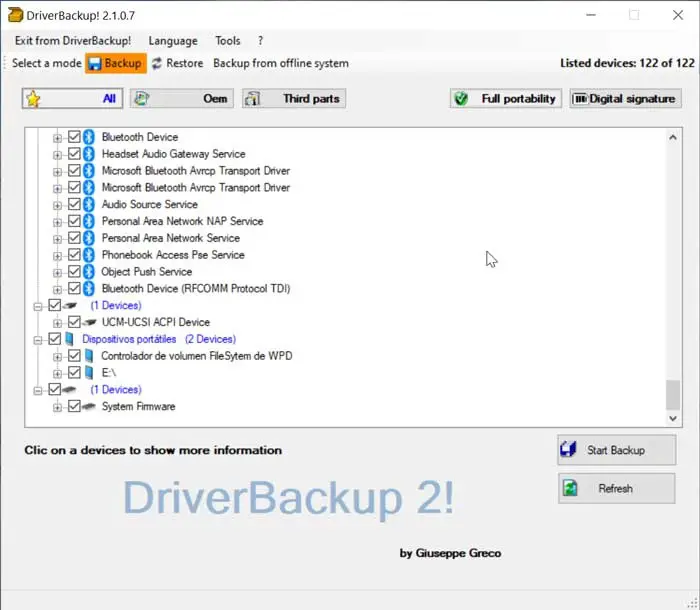This screenshot has width=700, height=610.
Task: Click the Digital signature filter button
Action: click(625, 99)
